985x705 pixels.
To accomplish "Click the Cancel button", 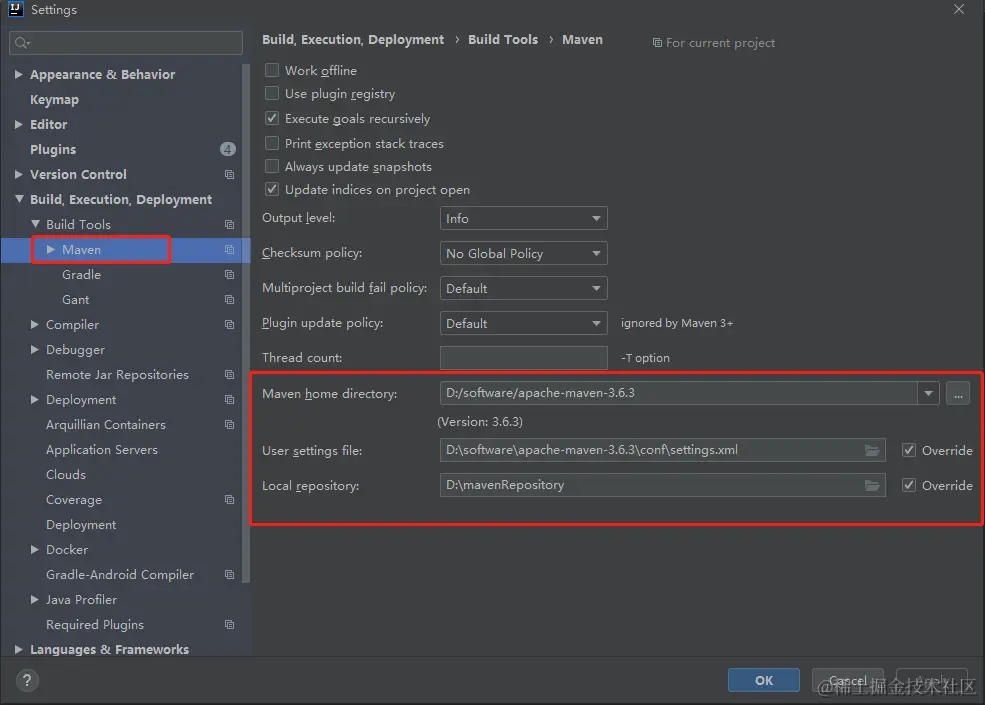I will [x=848, y=680].
